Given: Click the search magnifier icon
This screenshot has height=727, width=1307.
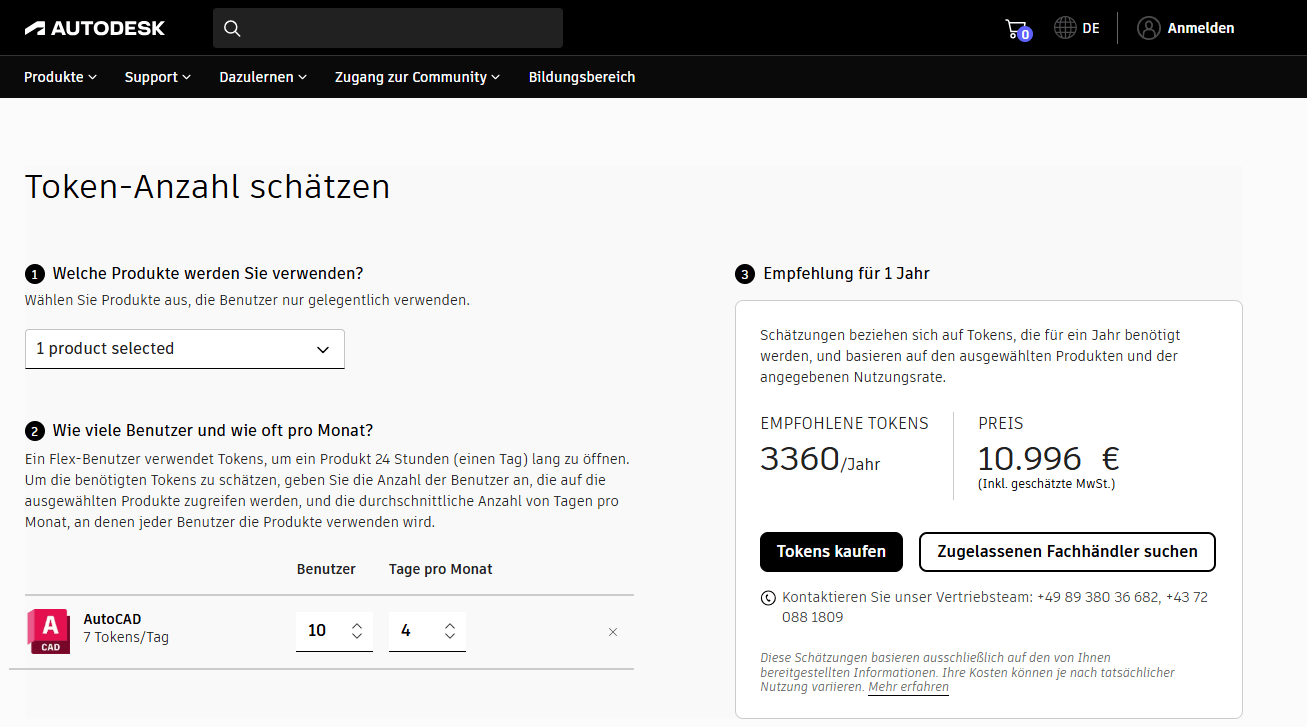Looking at the screenshot, I should [x=232, y=28].
